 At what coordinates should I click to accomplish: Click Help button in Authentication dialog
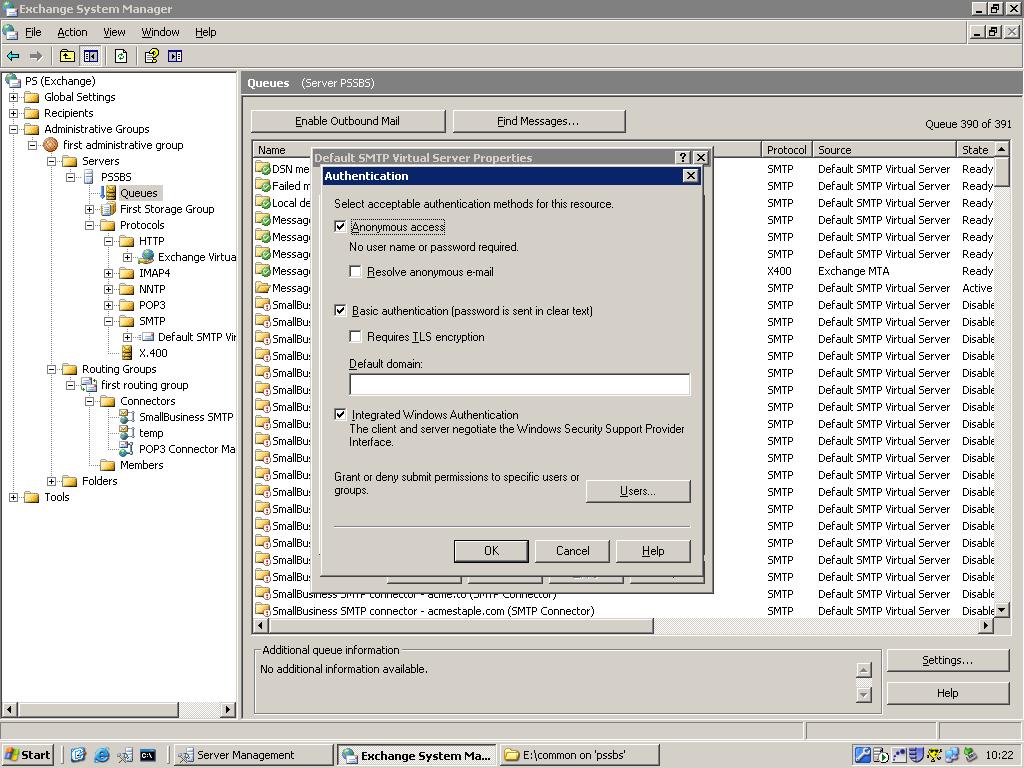point(653,551)
